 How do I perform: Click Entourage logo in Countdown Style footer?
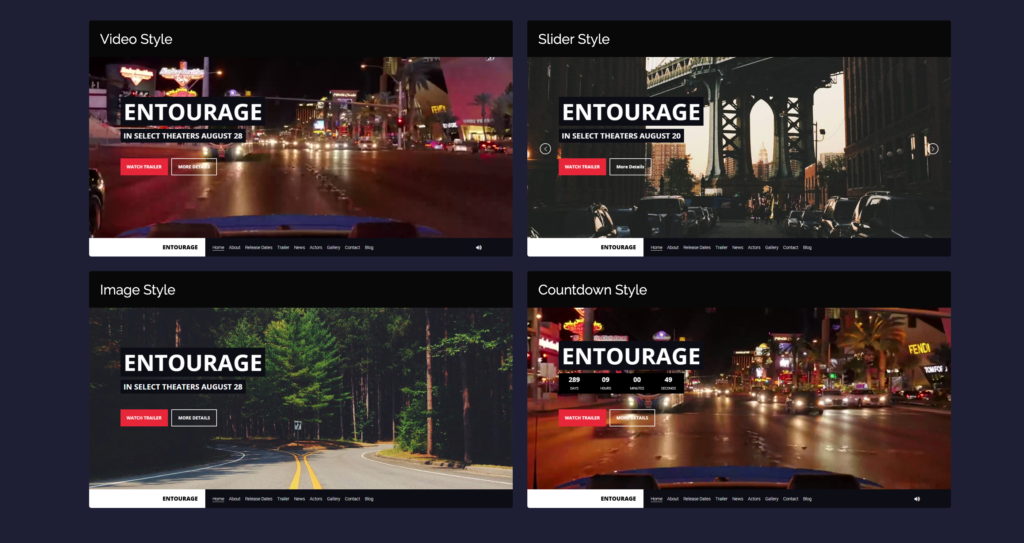pyautogui.click(x=618, y=498)
